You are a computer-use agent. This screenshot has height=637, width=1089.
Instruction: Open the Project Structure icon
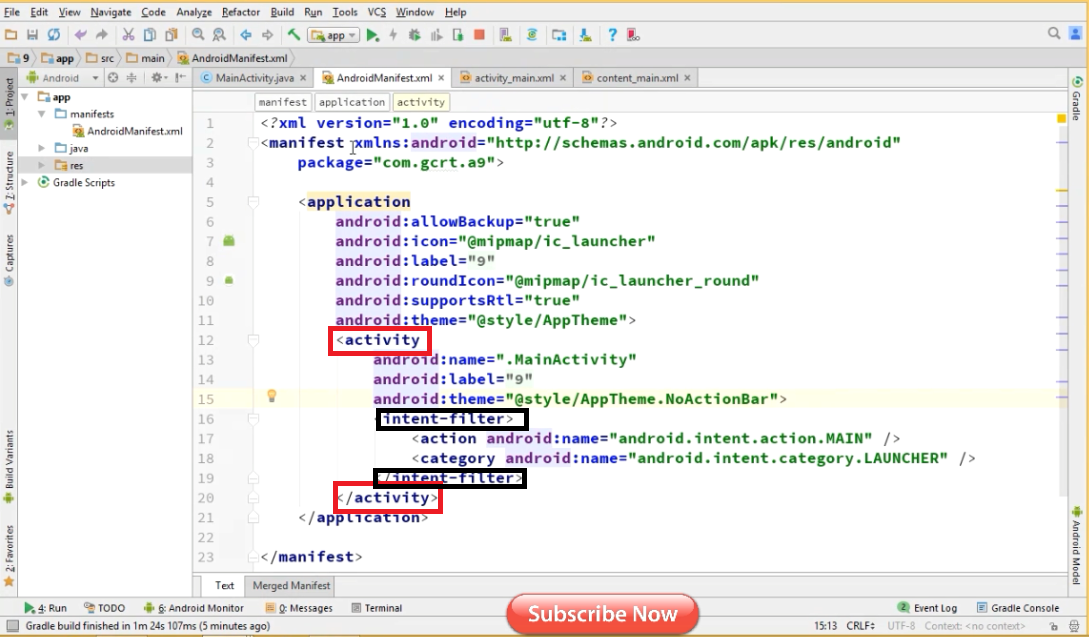pyautogui.click(x=559, y=35)
